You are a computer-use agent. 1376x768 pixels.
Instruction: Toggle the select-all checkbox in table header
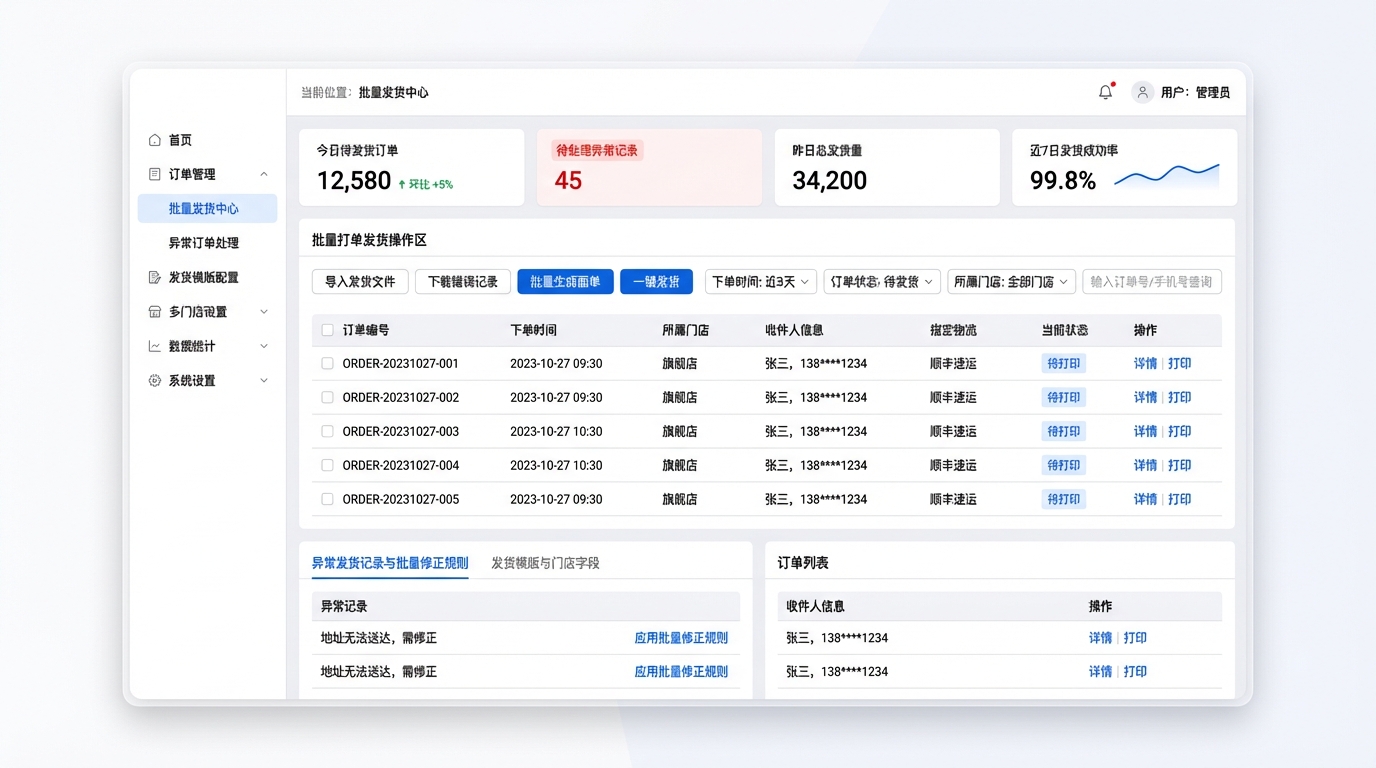[327, 330]
